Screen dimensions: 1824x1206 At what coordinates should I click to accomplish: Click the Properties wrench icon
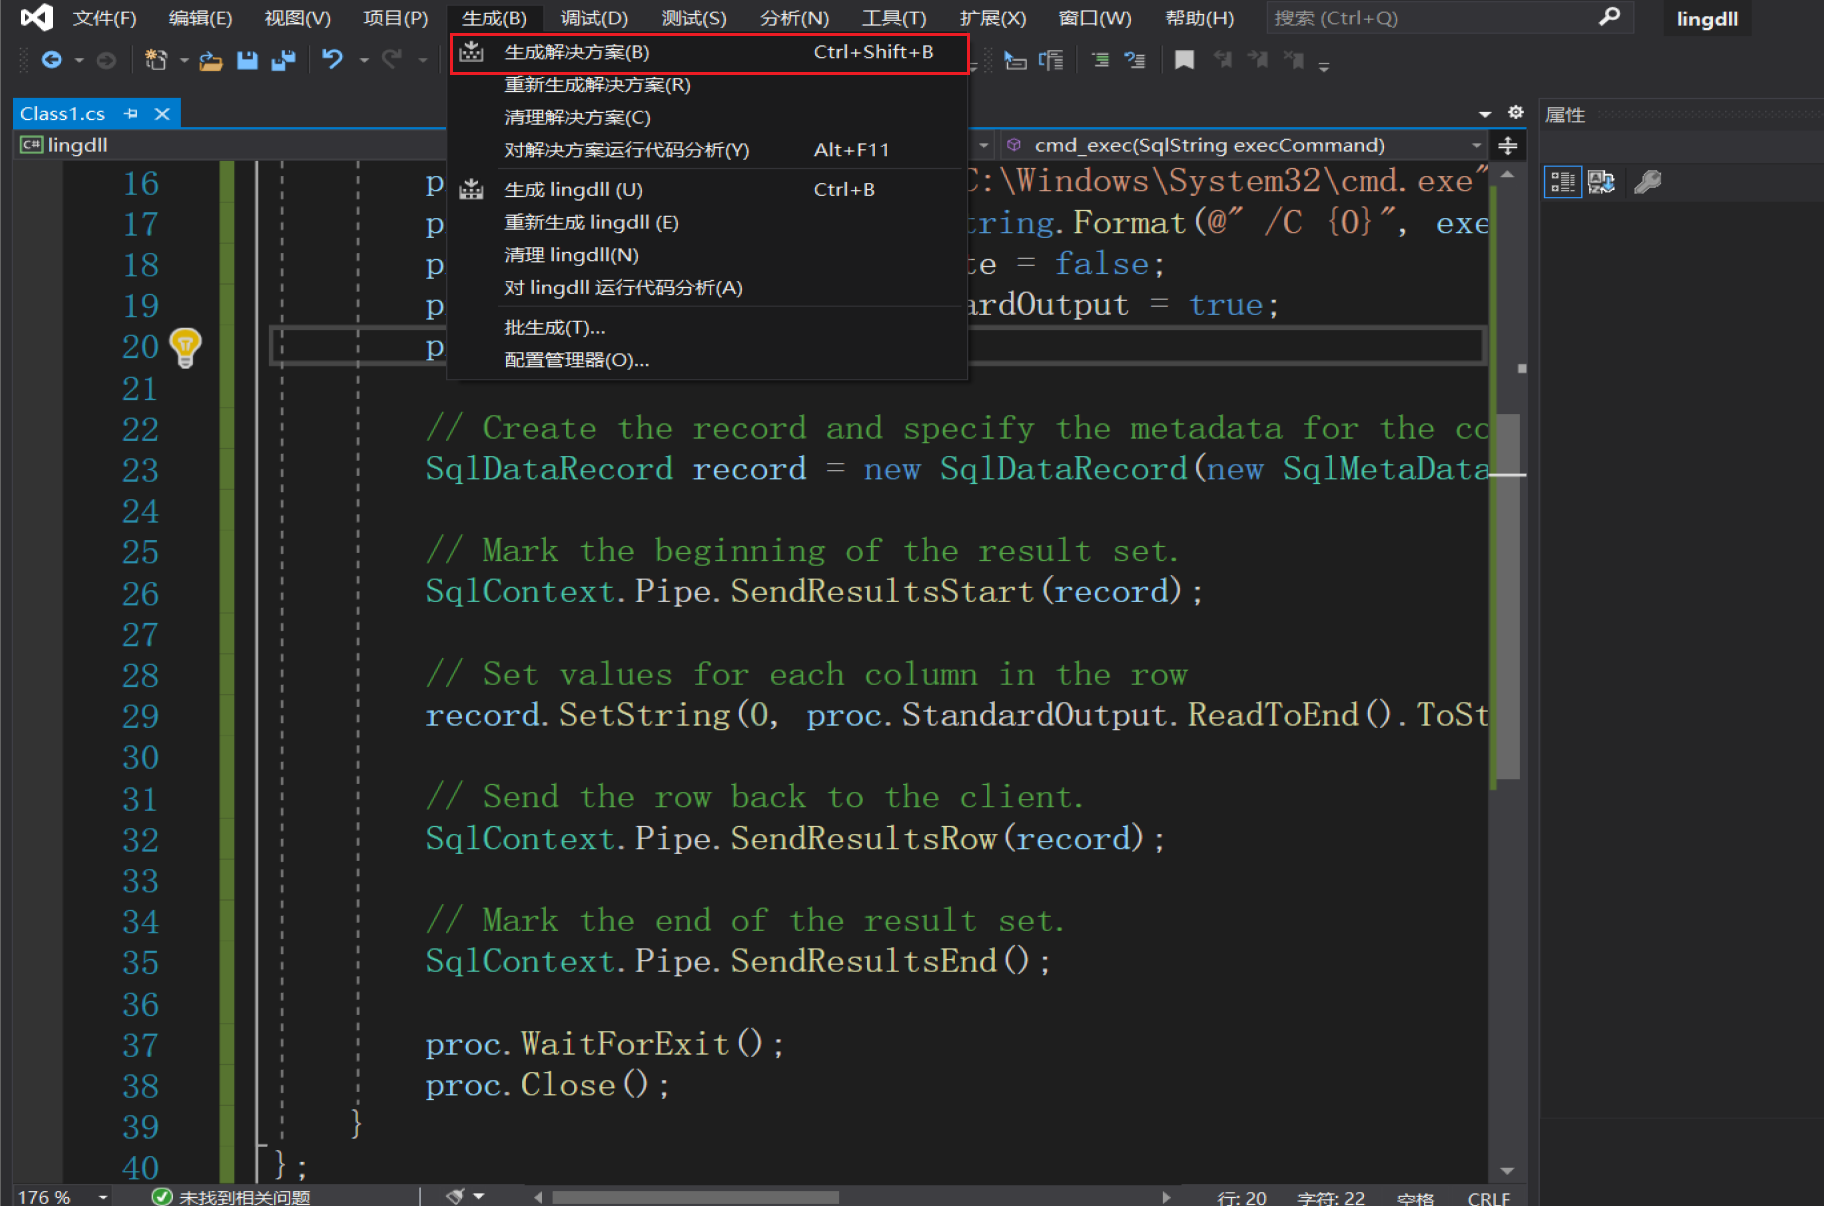[x=1647, y=182]
